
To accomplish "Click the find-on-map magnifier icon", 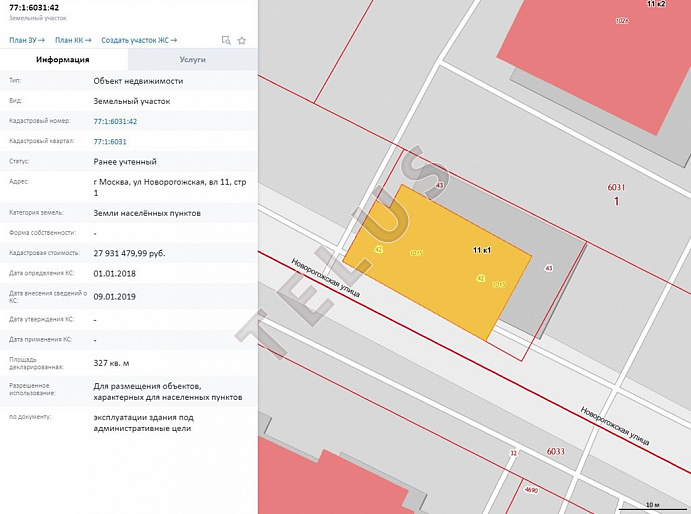I will pos(226,41).
